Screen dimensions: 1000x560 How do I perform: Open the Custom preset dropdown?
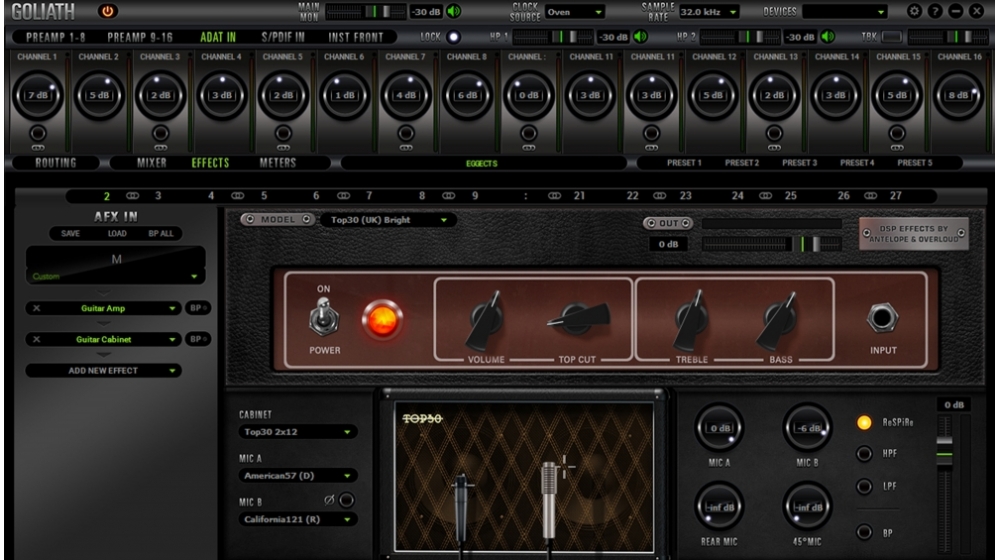coord(115,276)
